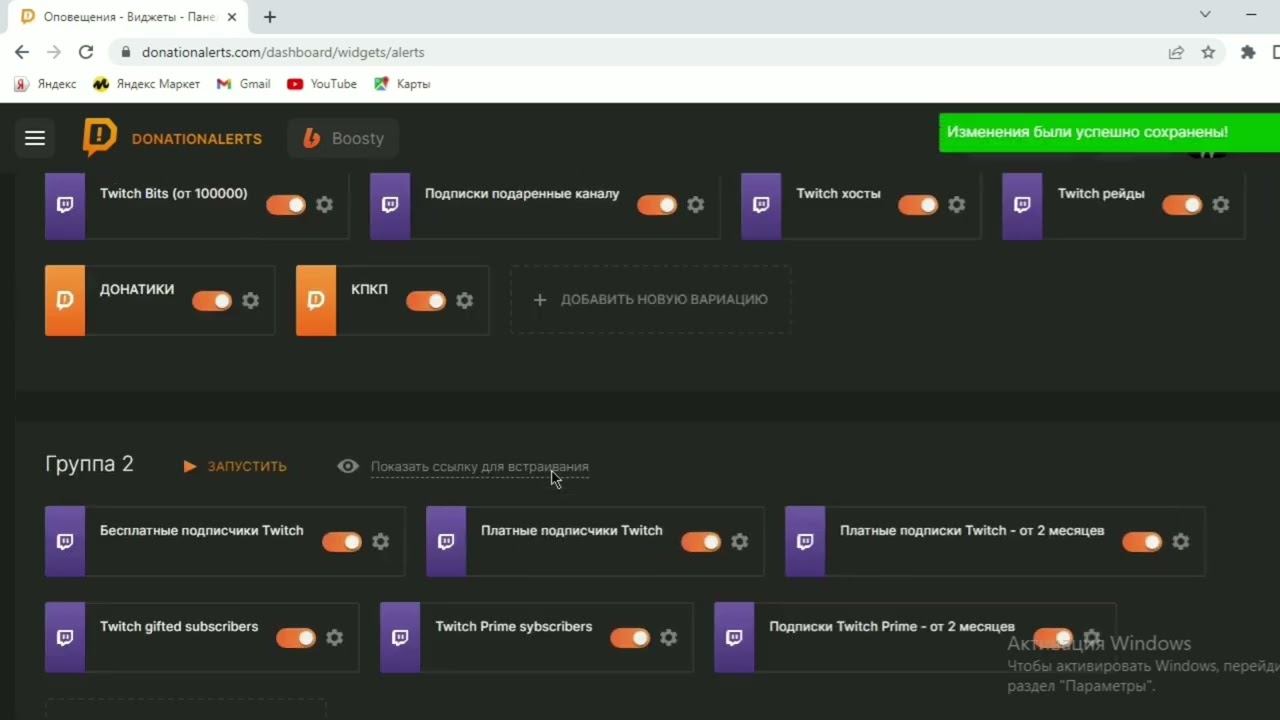
Task: Disable the Платные подписчики Twitch toggle
Action: 701,542
